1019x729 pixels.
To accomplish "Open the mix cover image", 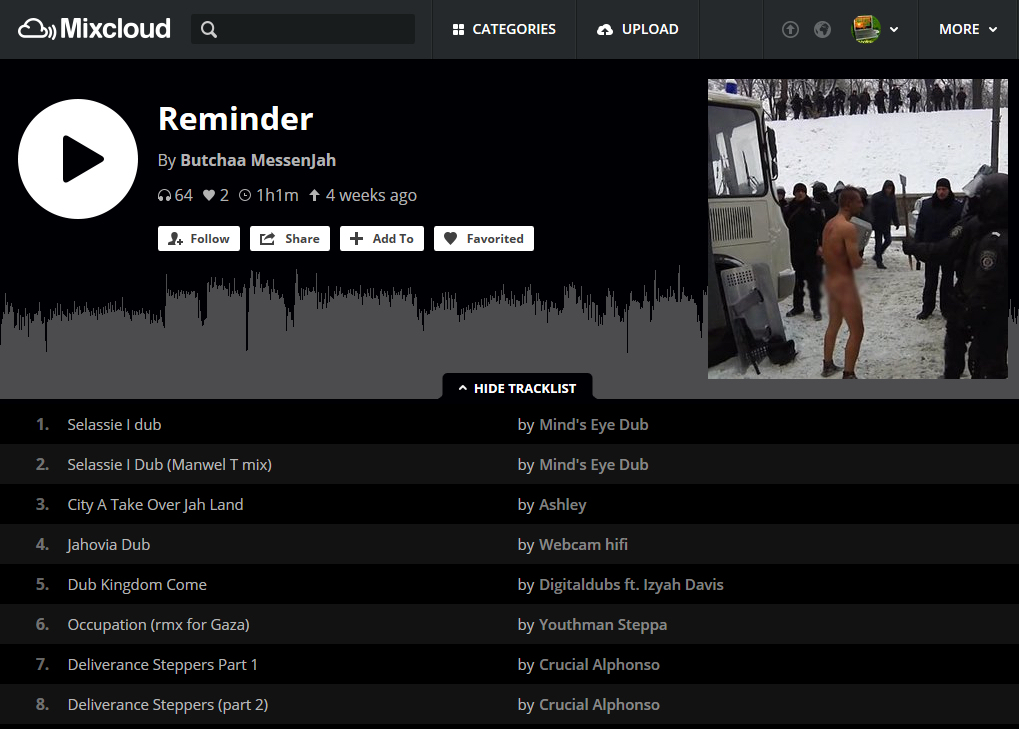I will tap(858, 229).
